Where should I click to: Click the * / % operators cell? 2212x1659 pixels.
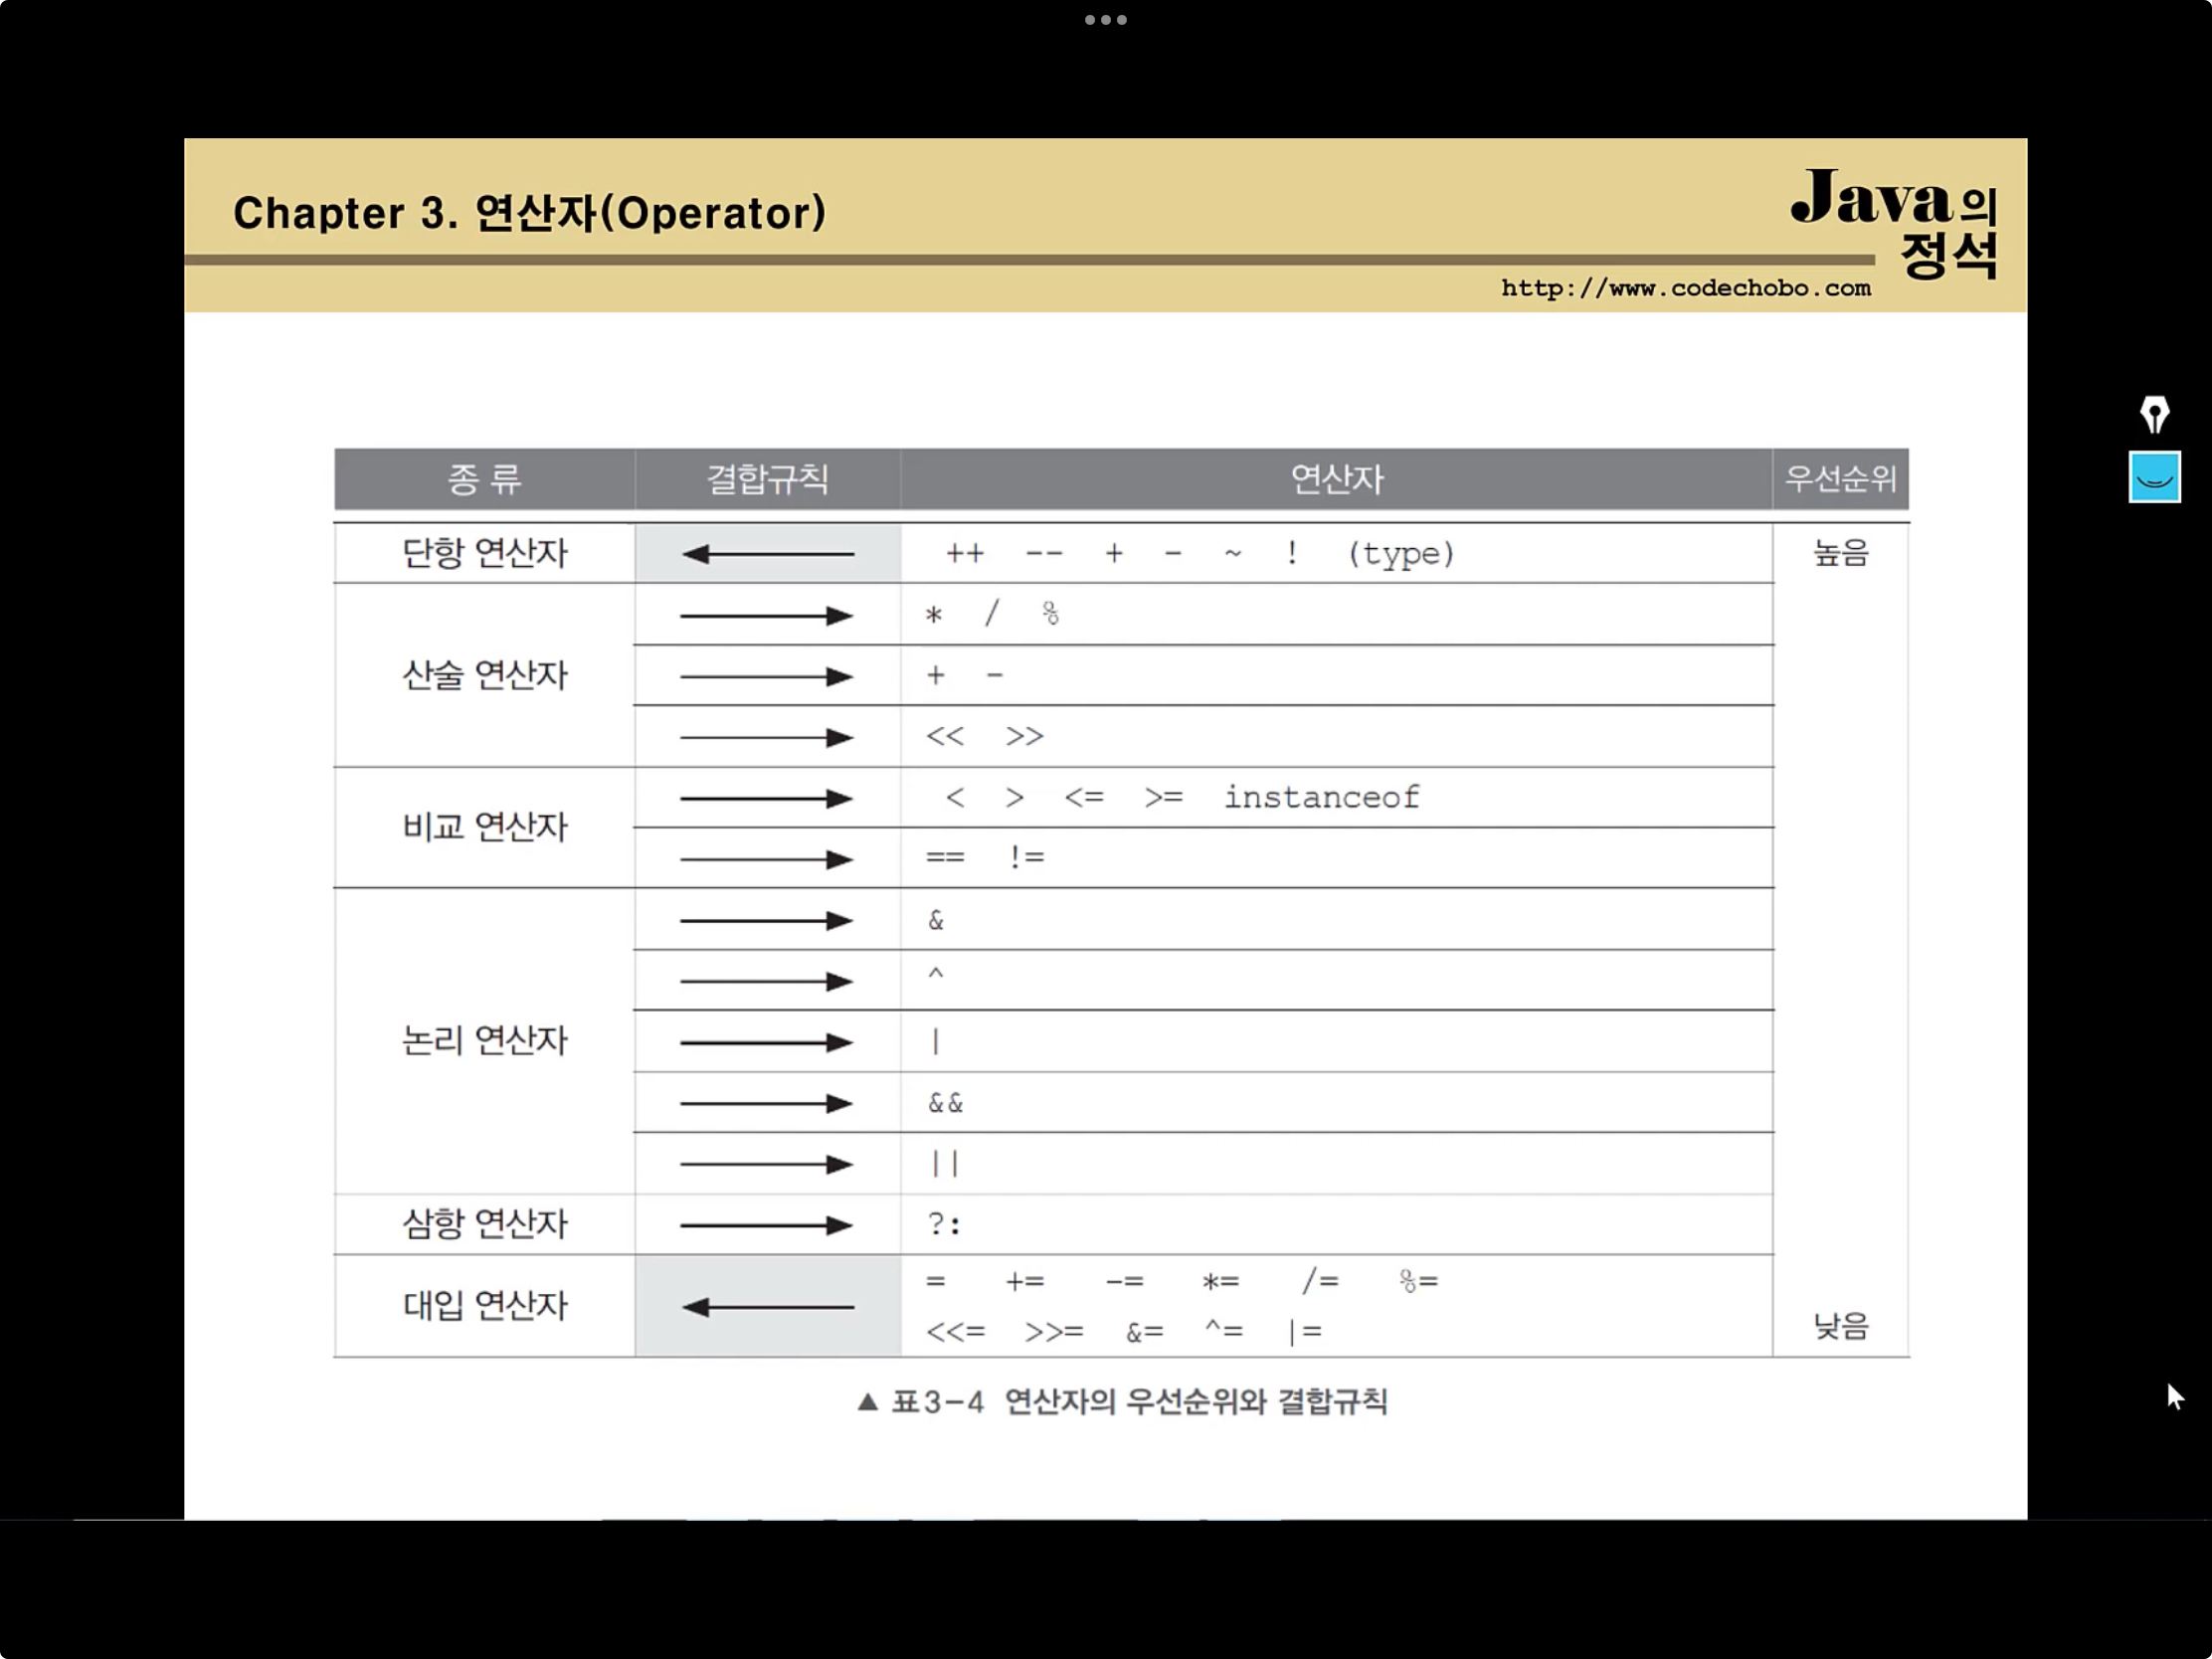[x=1337, y=614]
